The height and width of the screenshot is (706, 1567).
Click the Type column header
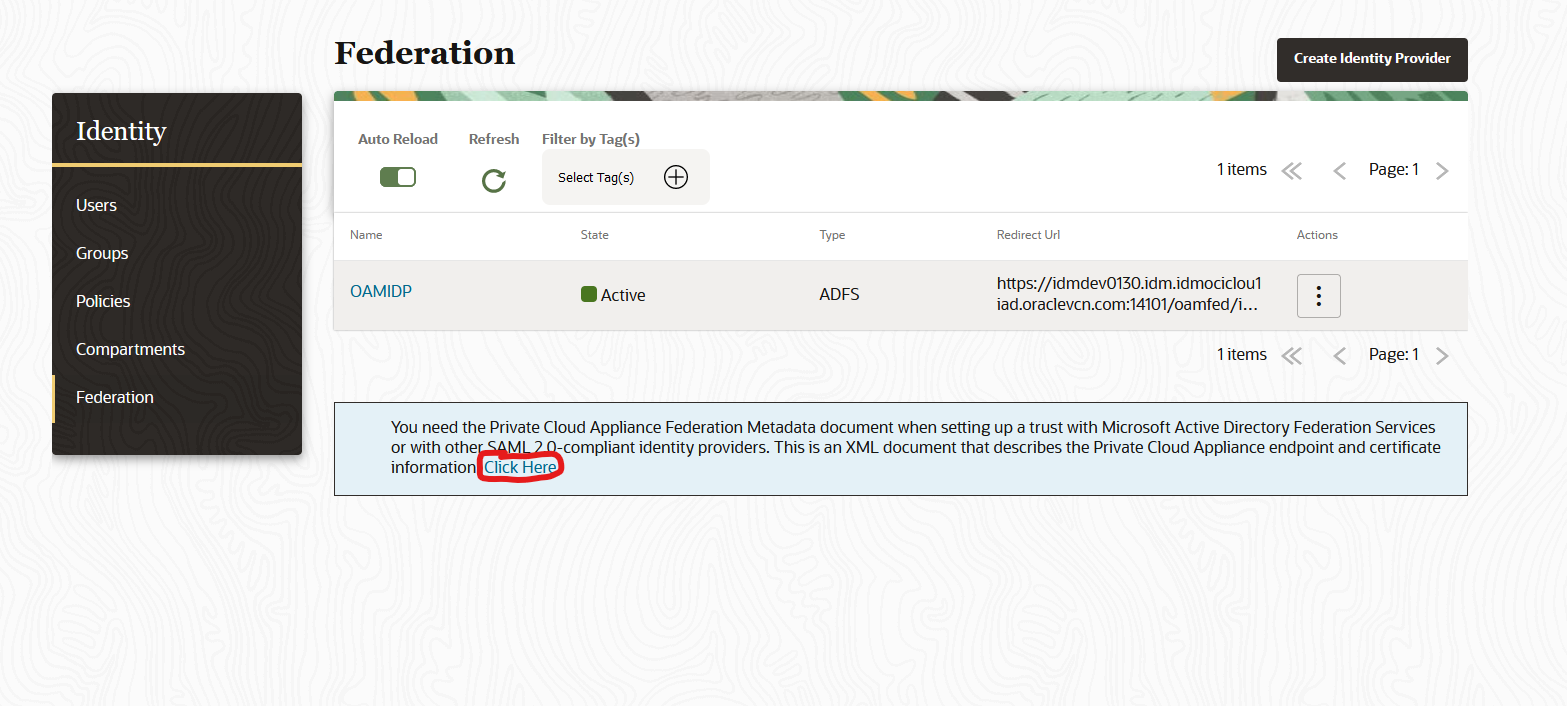pyautogui.click(x=832, y=235)
